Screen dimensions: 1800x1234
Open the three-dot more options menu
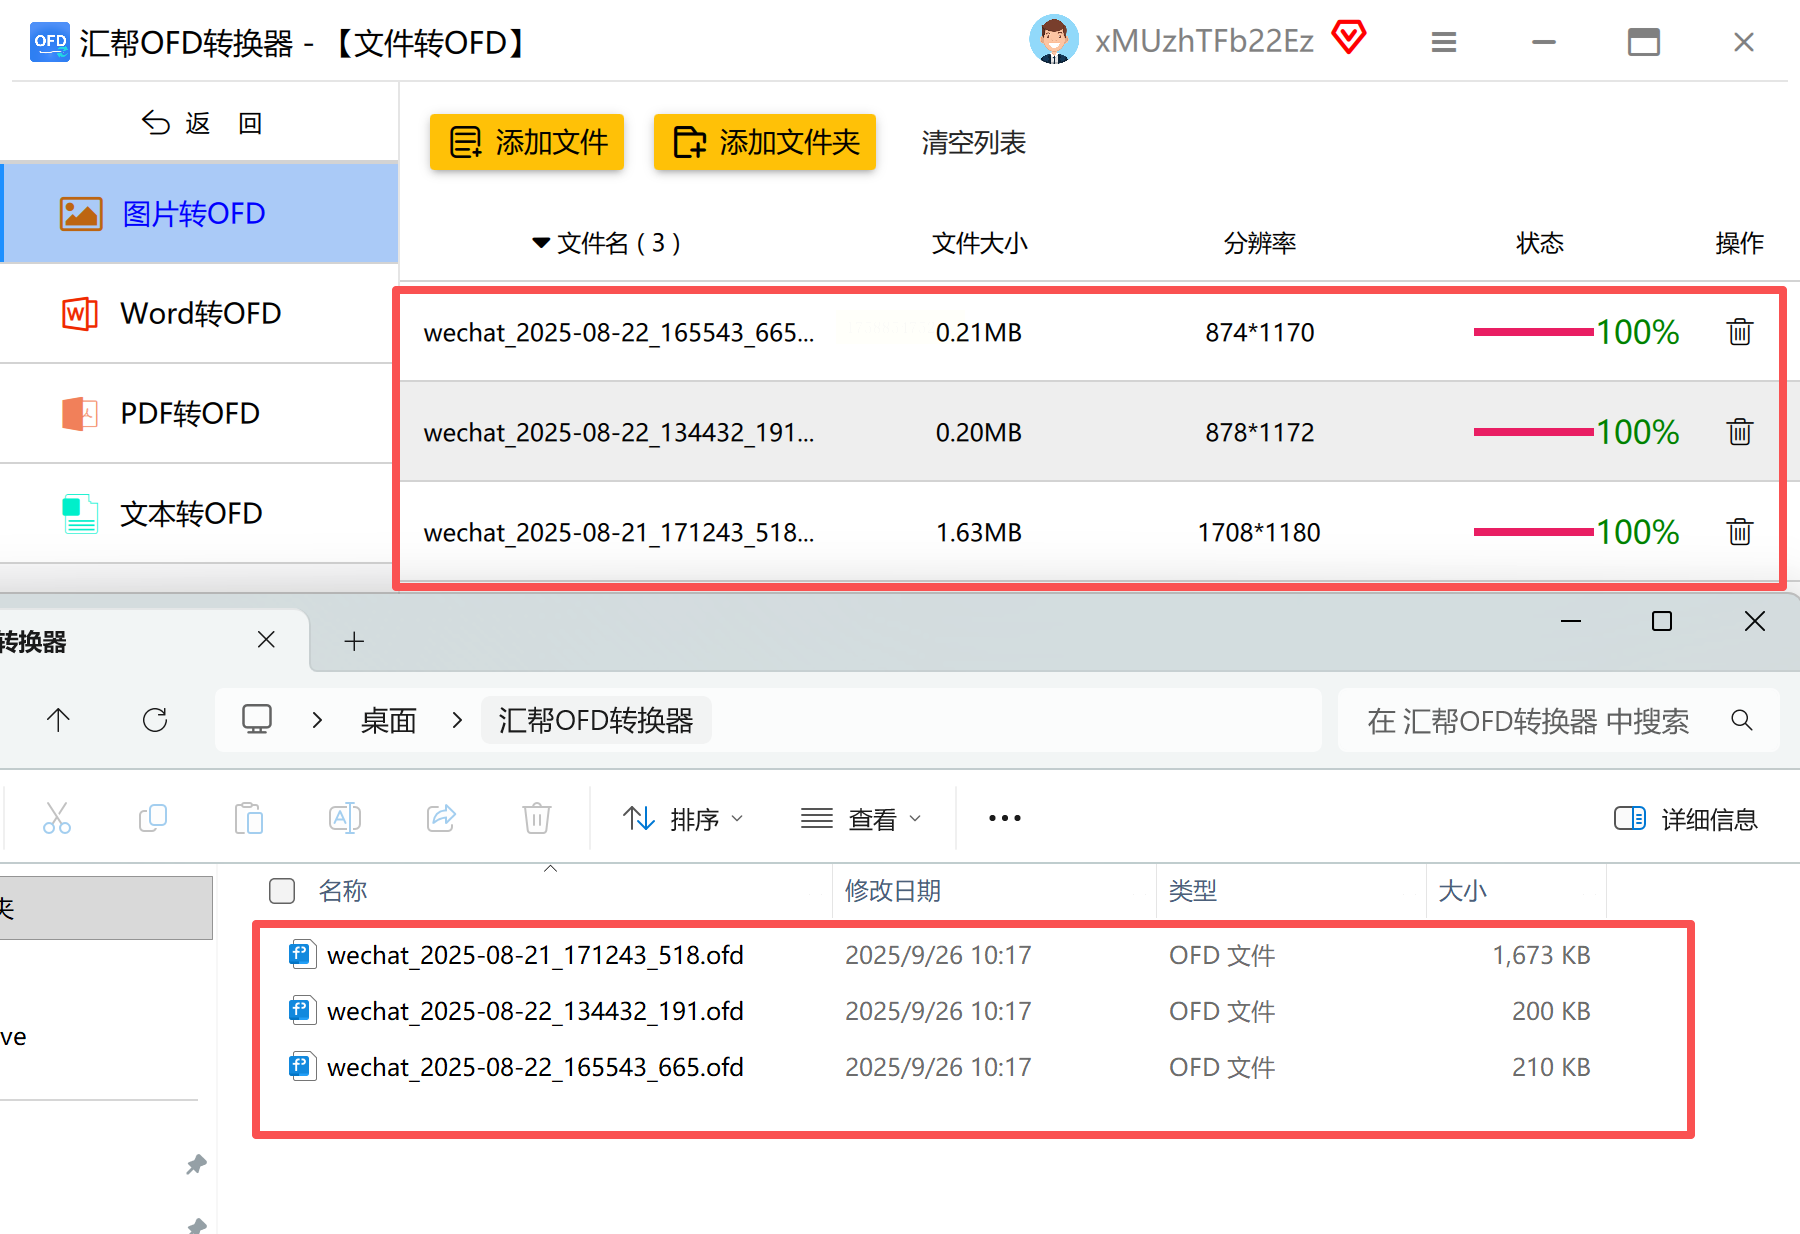[x=1005, y=818]
